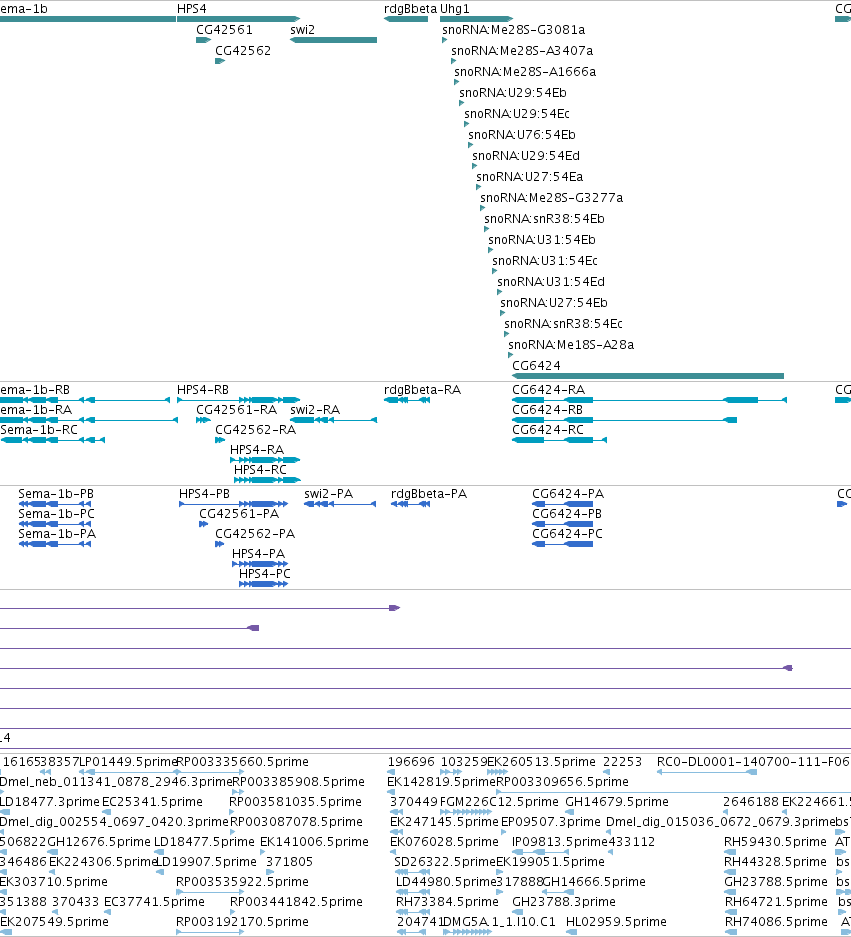Click snoRNA:U29:54Ec feature label
The height and width of the screenshot is (937, 851).
(x=517, y=114)
